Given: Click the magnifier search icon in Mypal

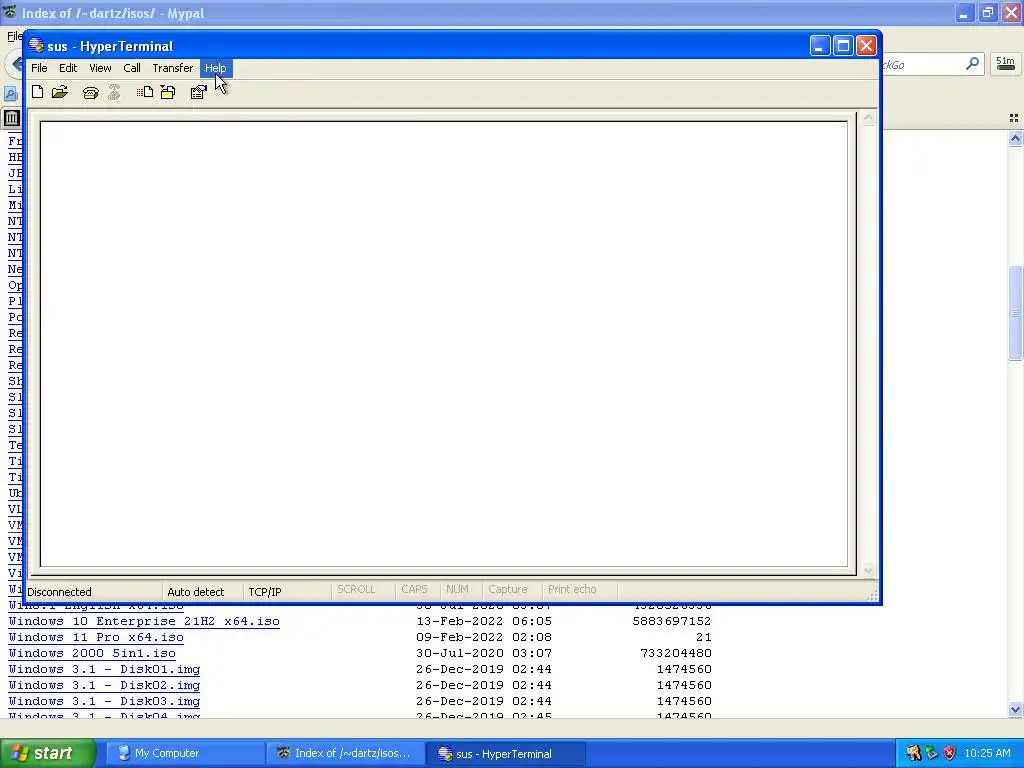Looking at the screenshot, I should (x=972, y=63).
